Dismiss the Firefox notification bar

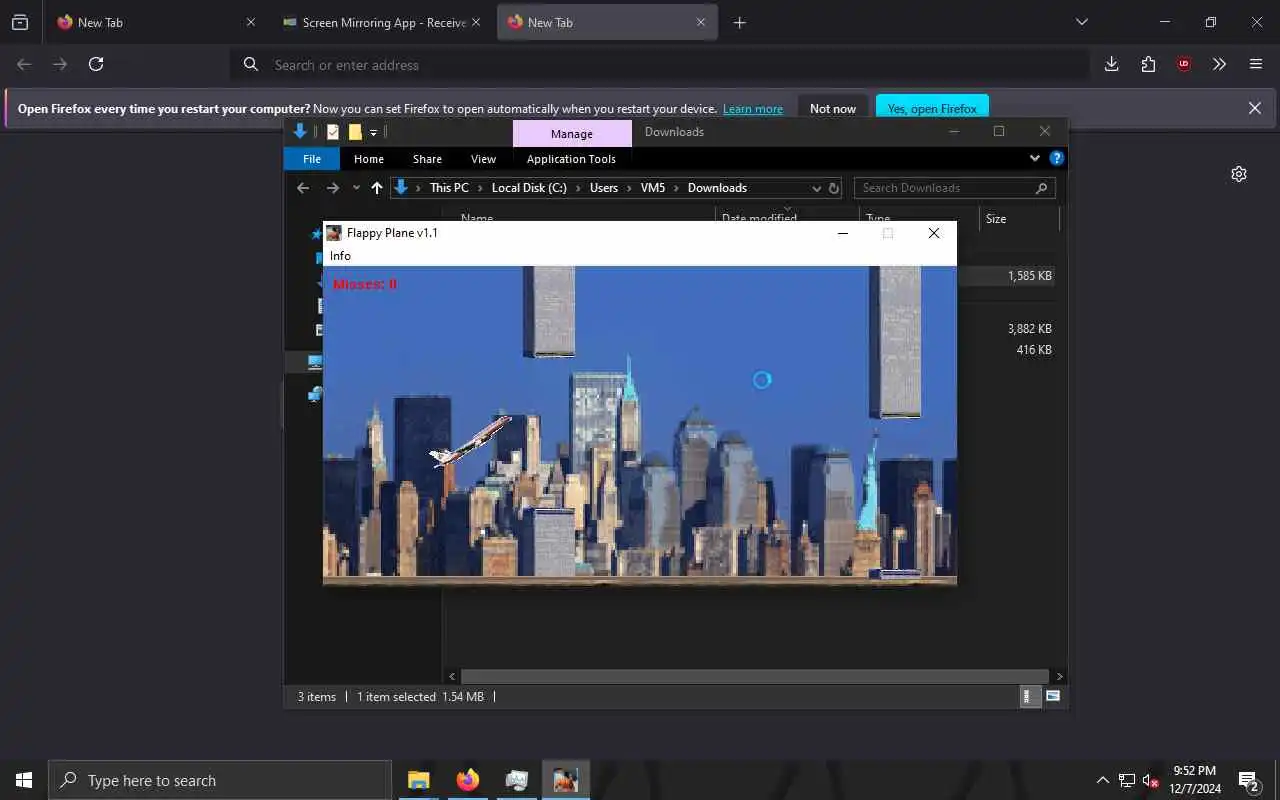[1255, 108]
